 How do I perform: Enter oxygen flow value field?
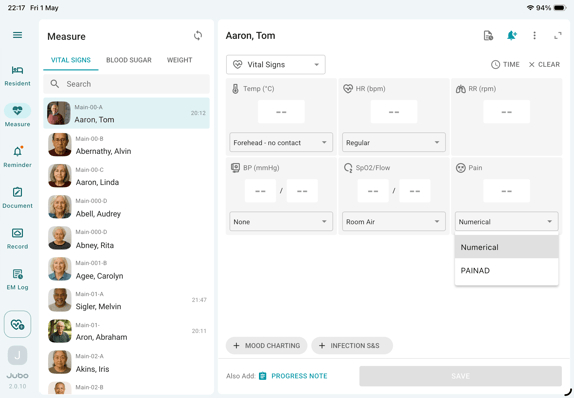click(415, 191)
